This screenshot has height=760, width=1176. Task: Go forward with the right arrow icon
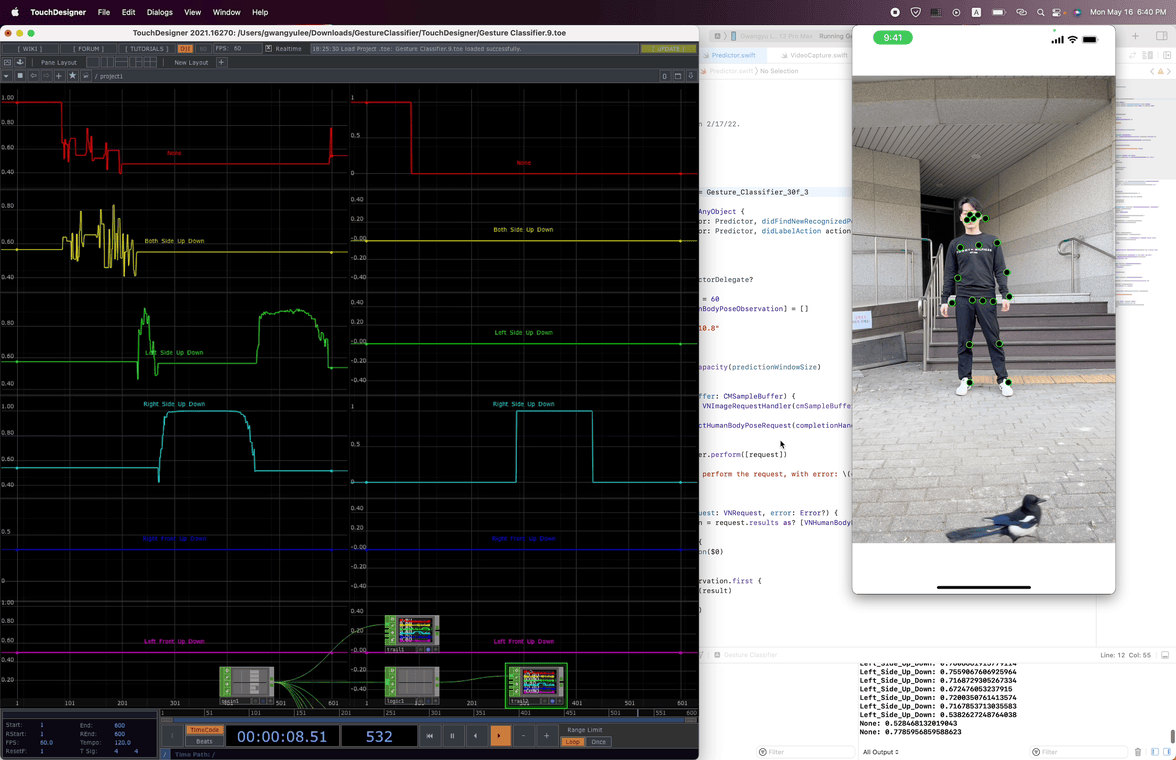[x=46, y=76]
